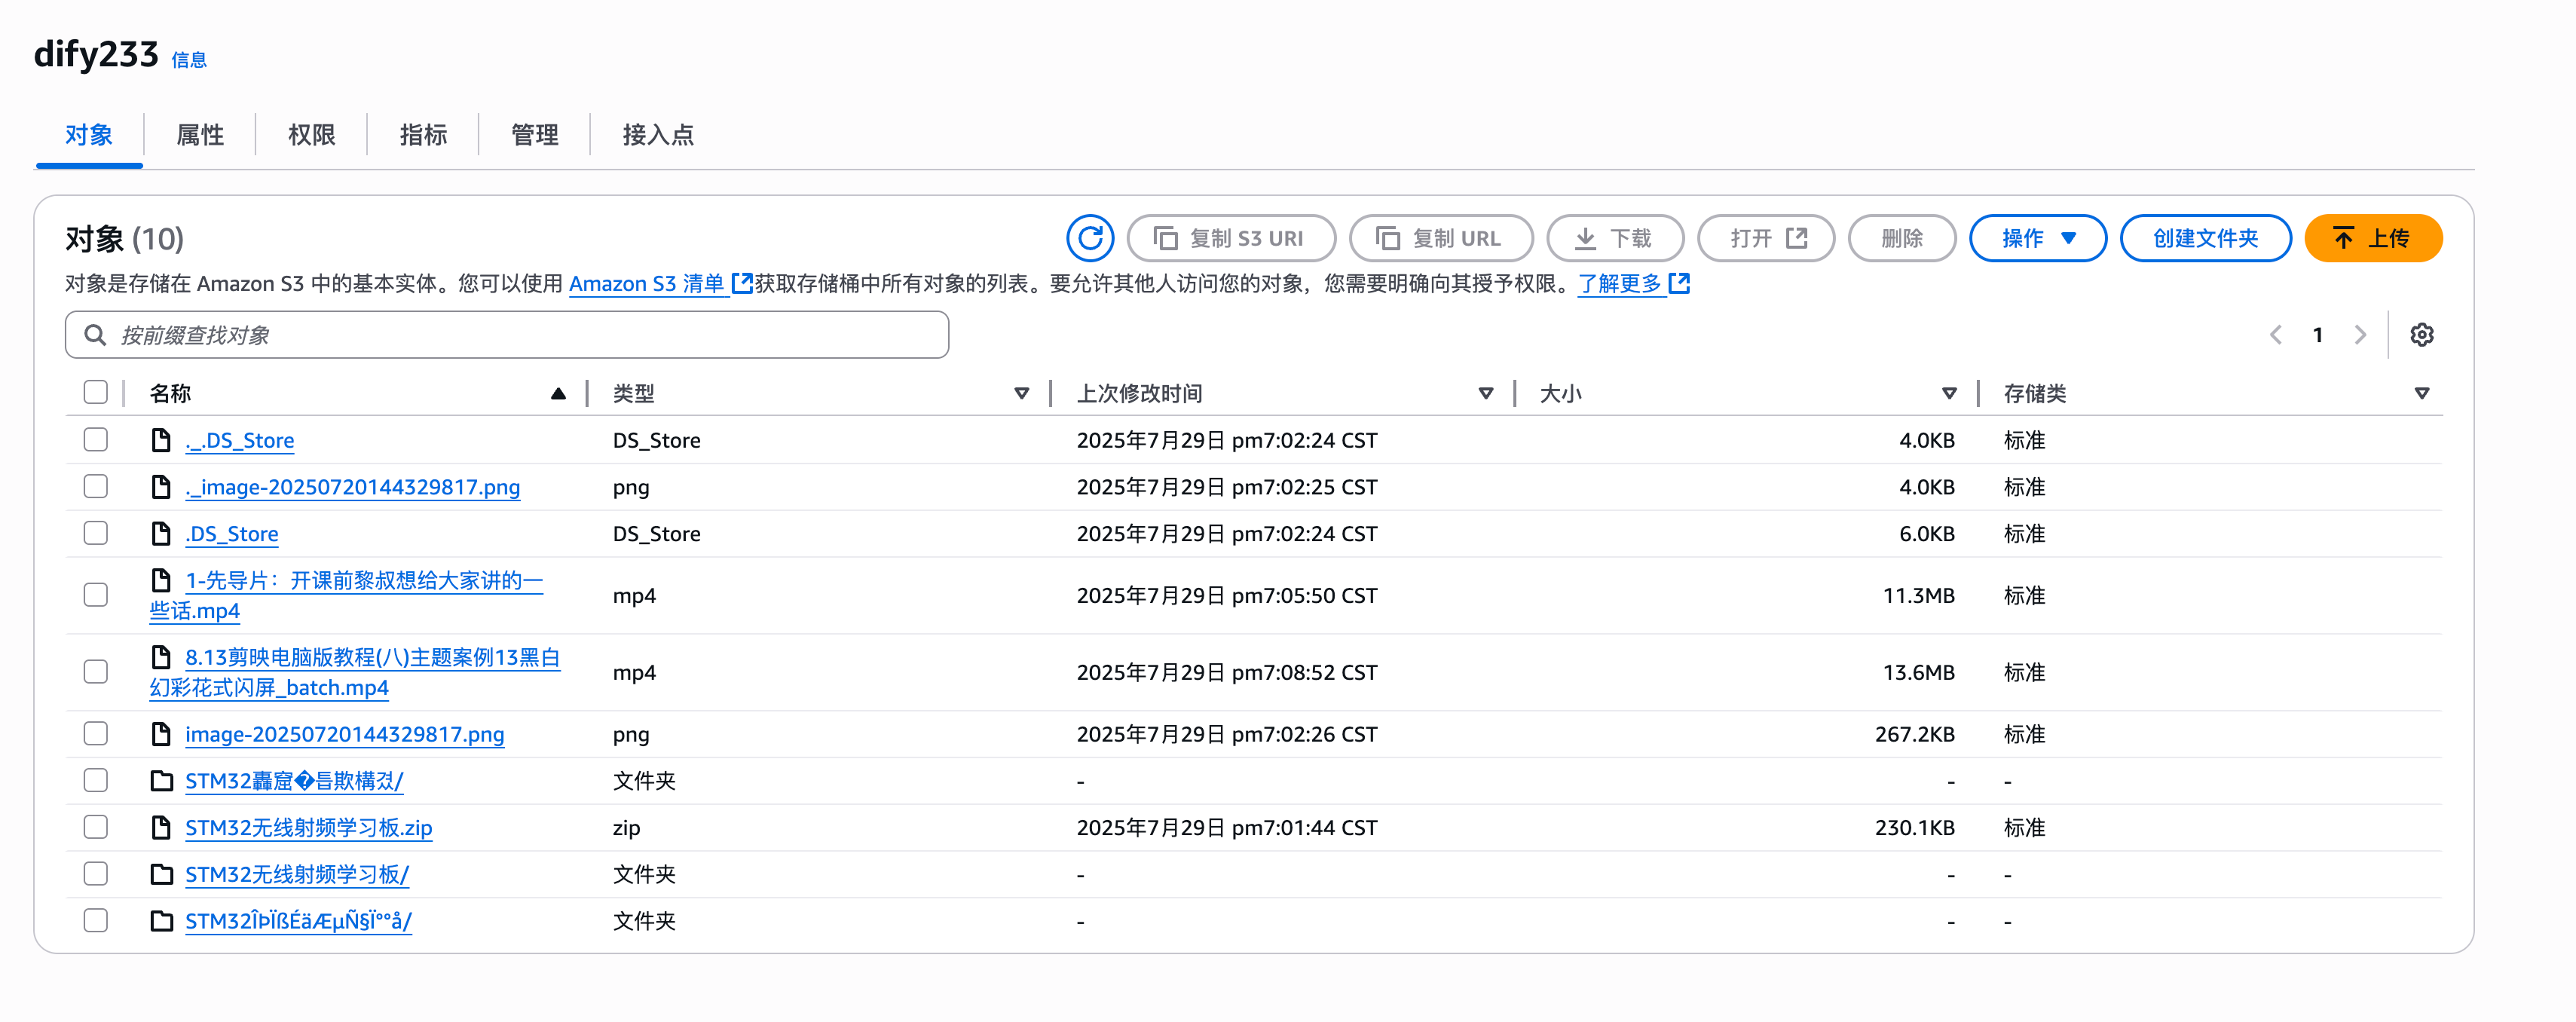Click the orange 上传 button

click(x=2372, y=238)
